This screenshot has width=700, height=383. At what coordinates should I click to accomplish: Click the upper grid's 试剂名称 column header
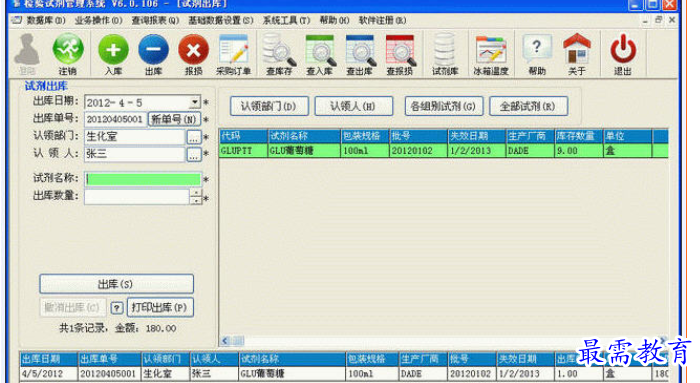[x=304, y=136]
